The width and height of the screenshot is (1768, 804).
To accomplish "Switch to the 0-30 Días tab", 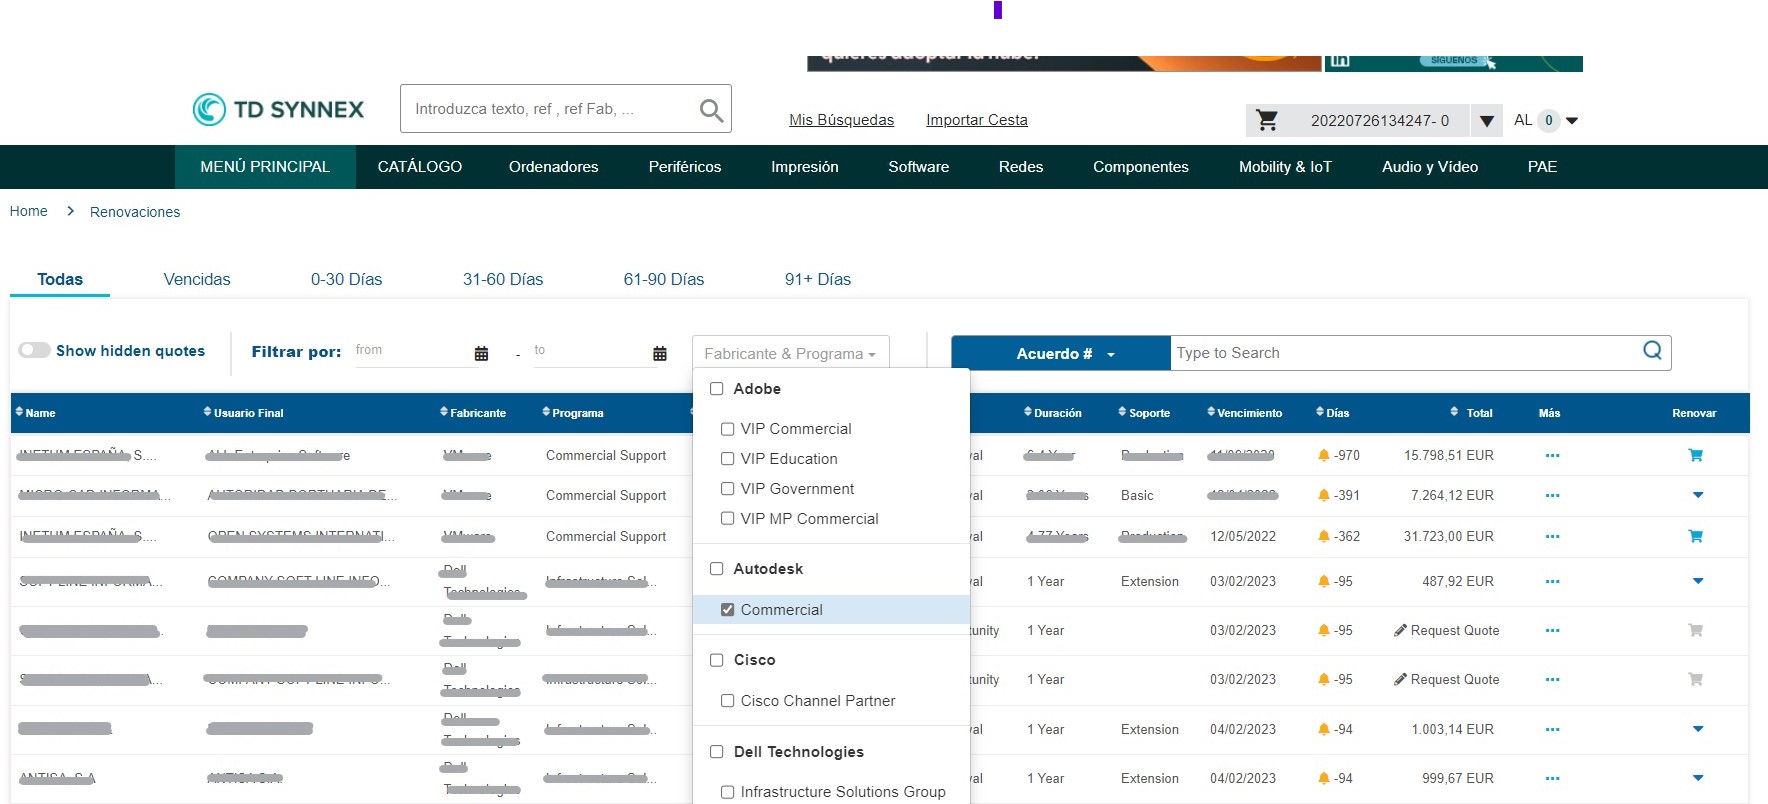I will pyautogui.click(x=346, y=279).
